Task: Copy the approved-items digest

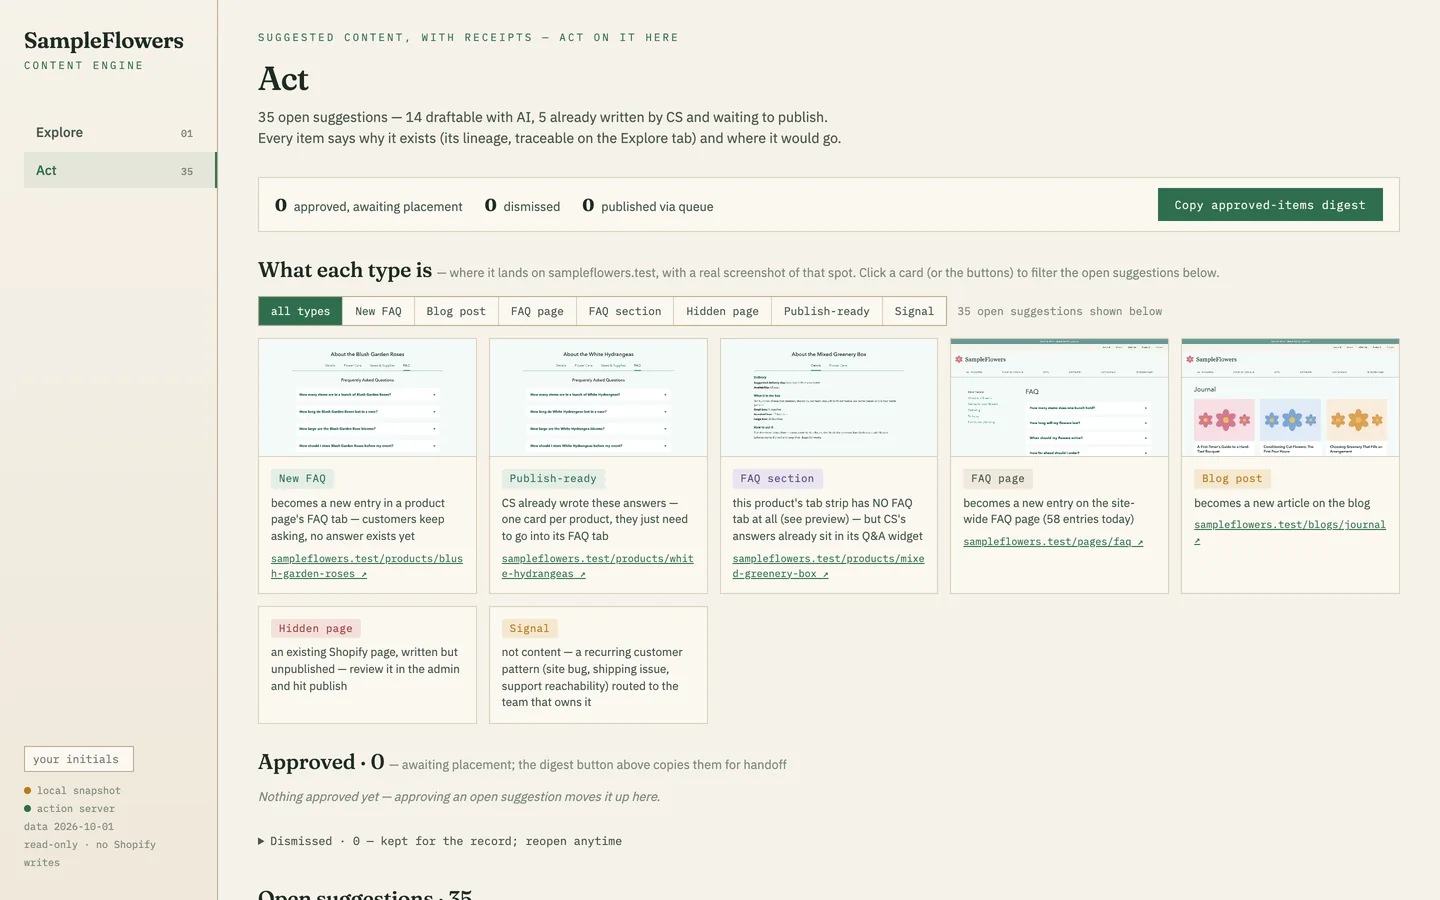Action: tap(1270, 205)
